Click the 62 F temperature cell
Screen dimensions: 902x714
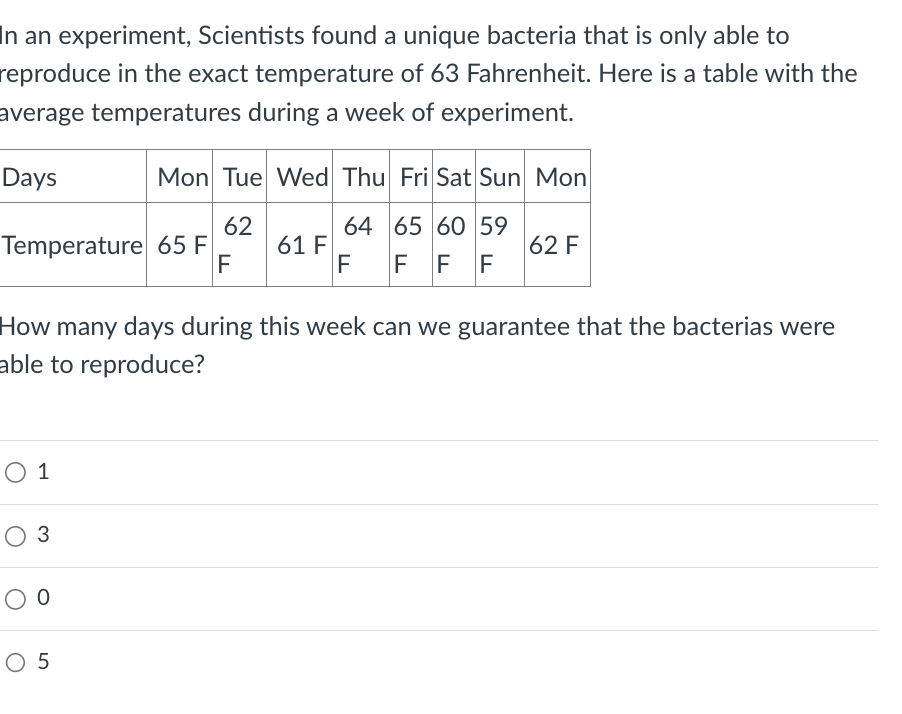tap(240, 245)
